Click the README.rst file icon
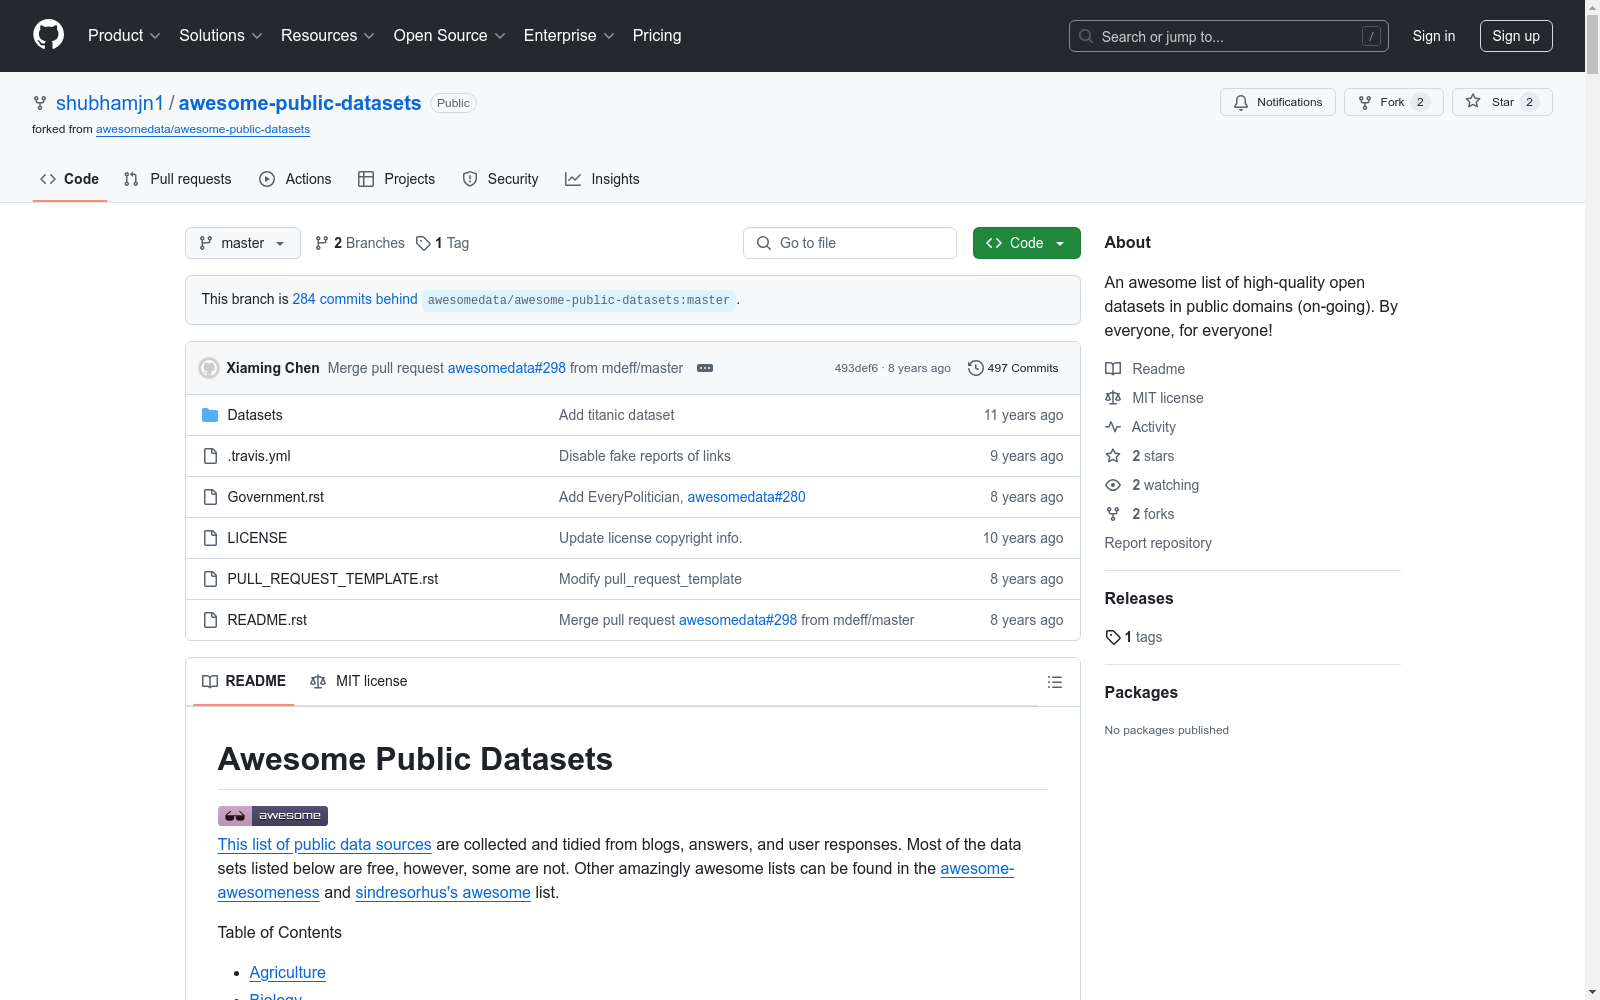The width and height of the screenshot is (1600, 1000). coord(210,620)
